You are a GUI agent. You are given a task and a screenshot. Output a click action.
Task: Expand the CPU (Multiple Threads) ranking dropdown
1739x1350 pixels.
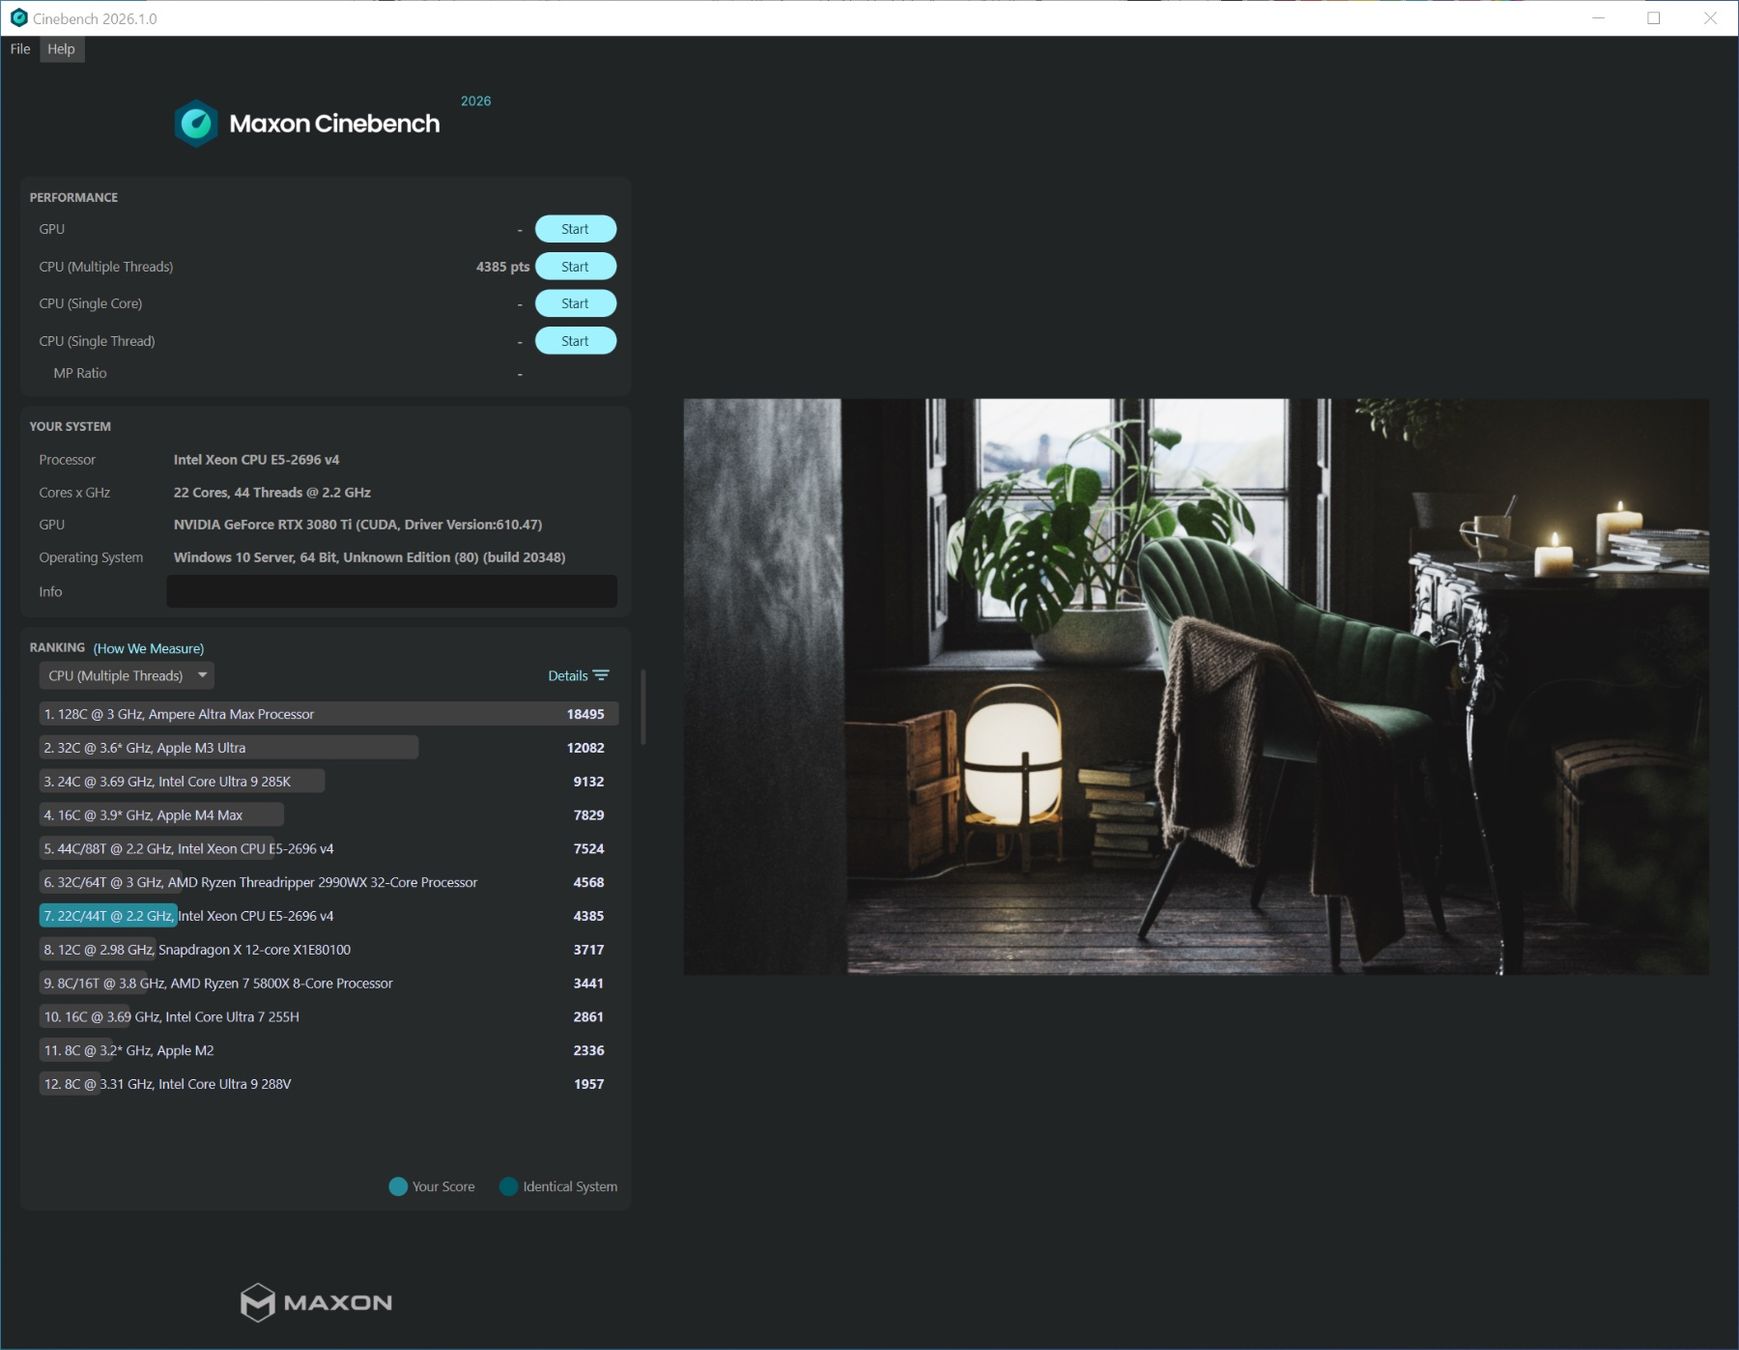pyautogui.click(x=127, y=676)
